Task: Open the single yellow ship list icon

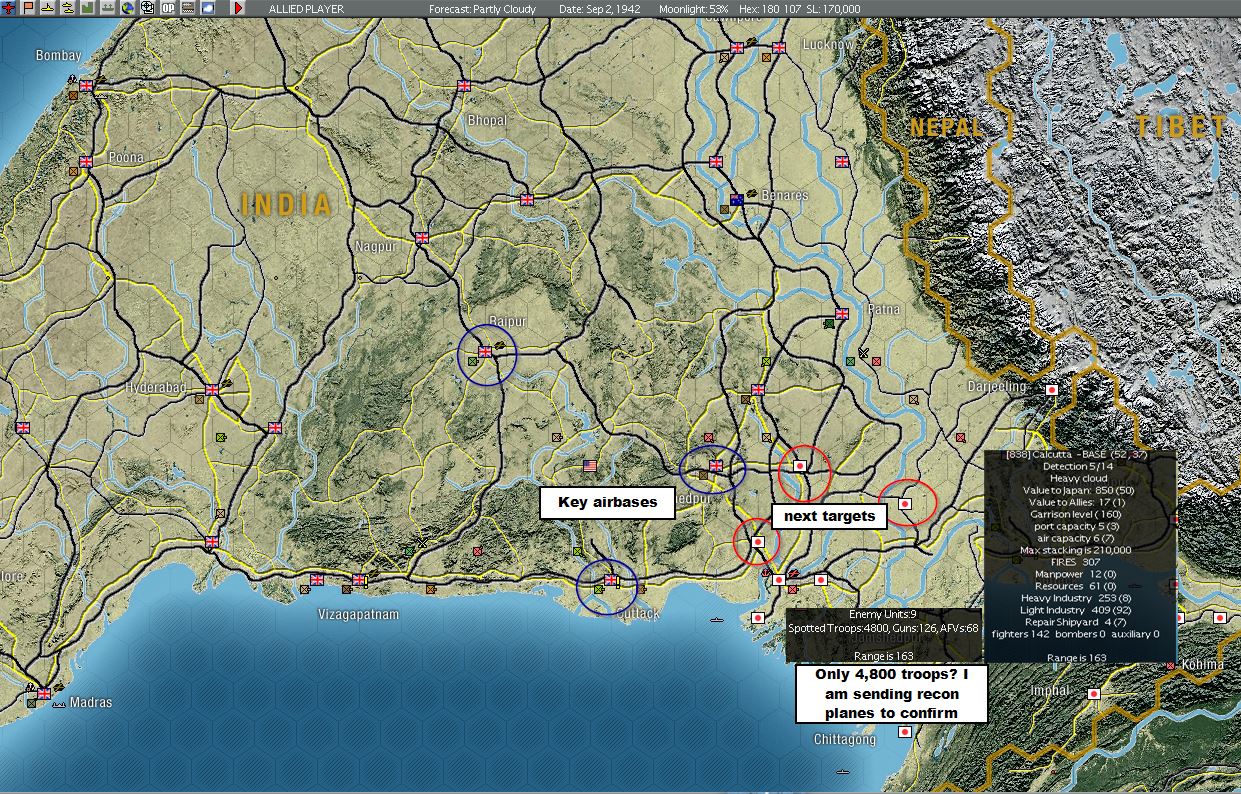Action: point(47,8)
